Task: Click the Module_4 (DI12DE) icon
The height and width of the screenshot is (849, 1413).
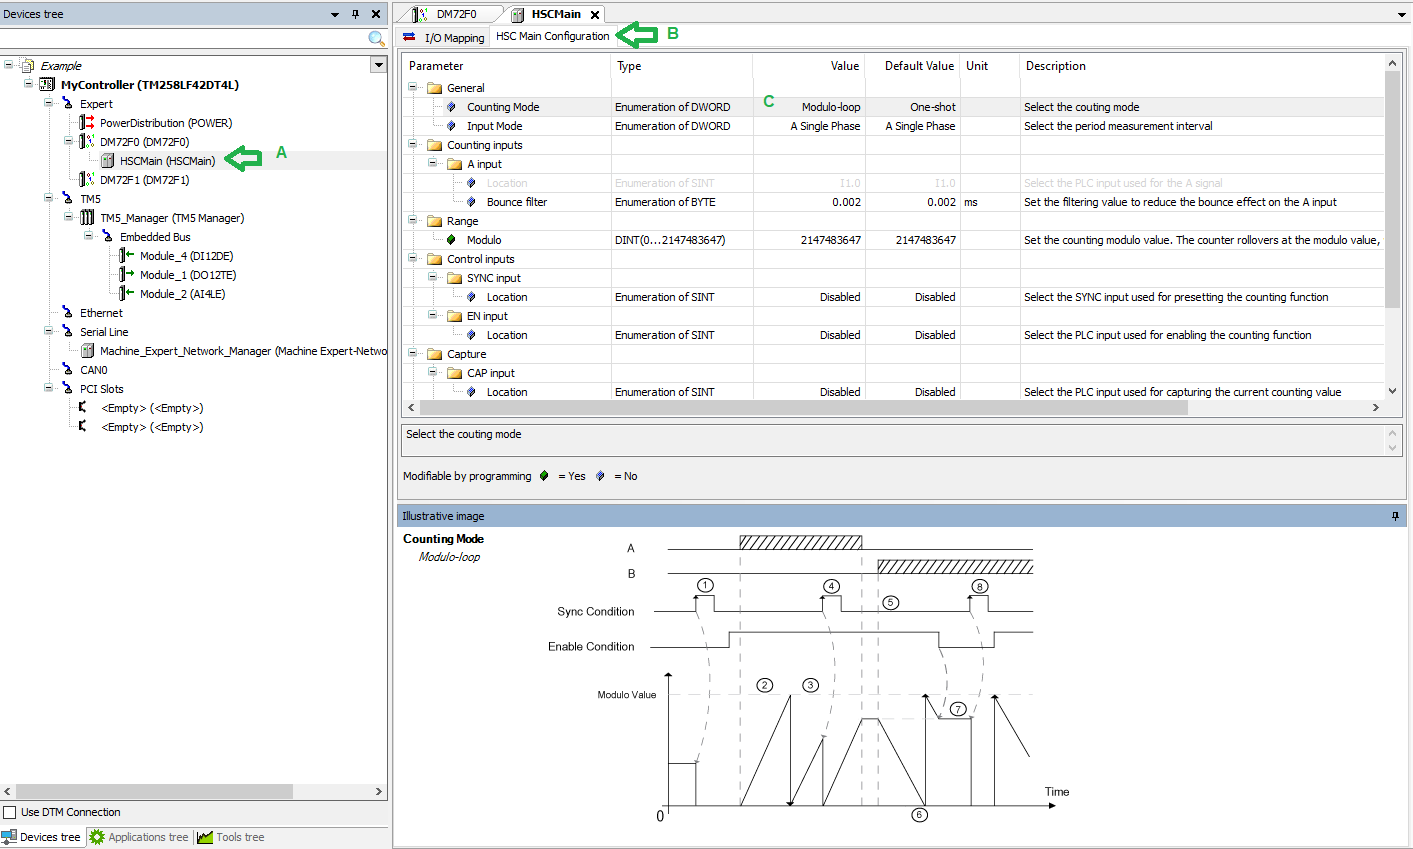Action: click(x=127, y=256)
